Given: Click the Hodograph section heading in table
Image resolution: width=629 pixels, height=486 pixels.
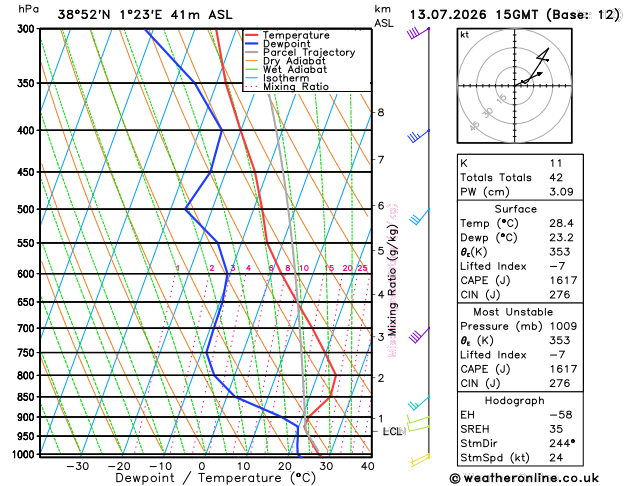Looking at the screenshot, I should pos(515,401).
